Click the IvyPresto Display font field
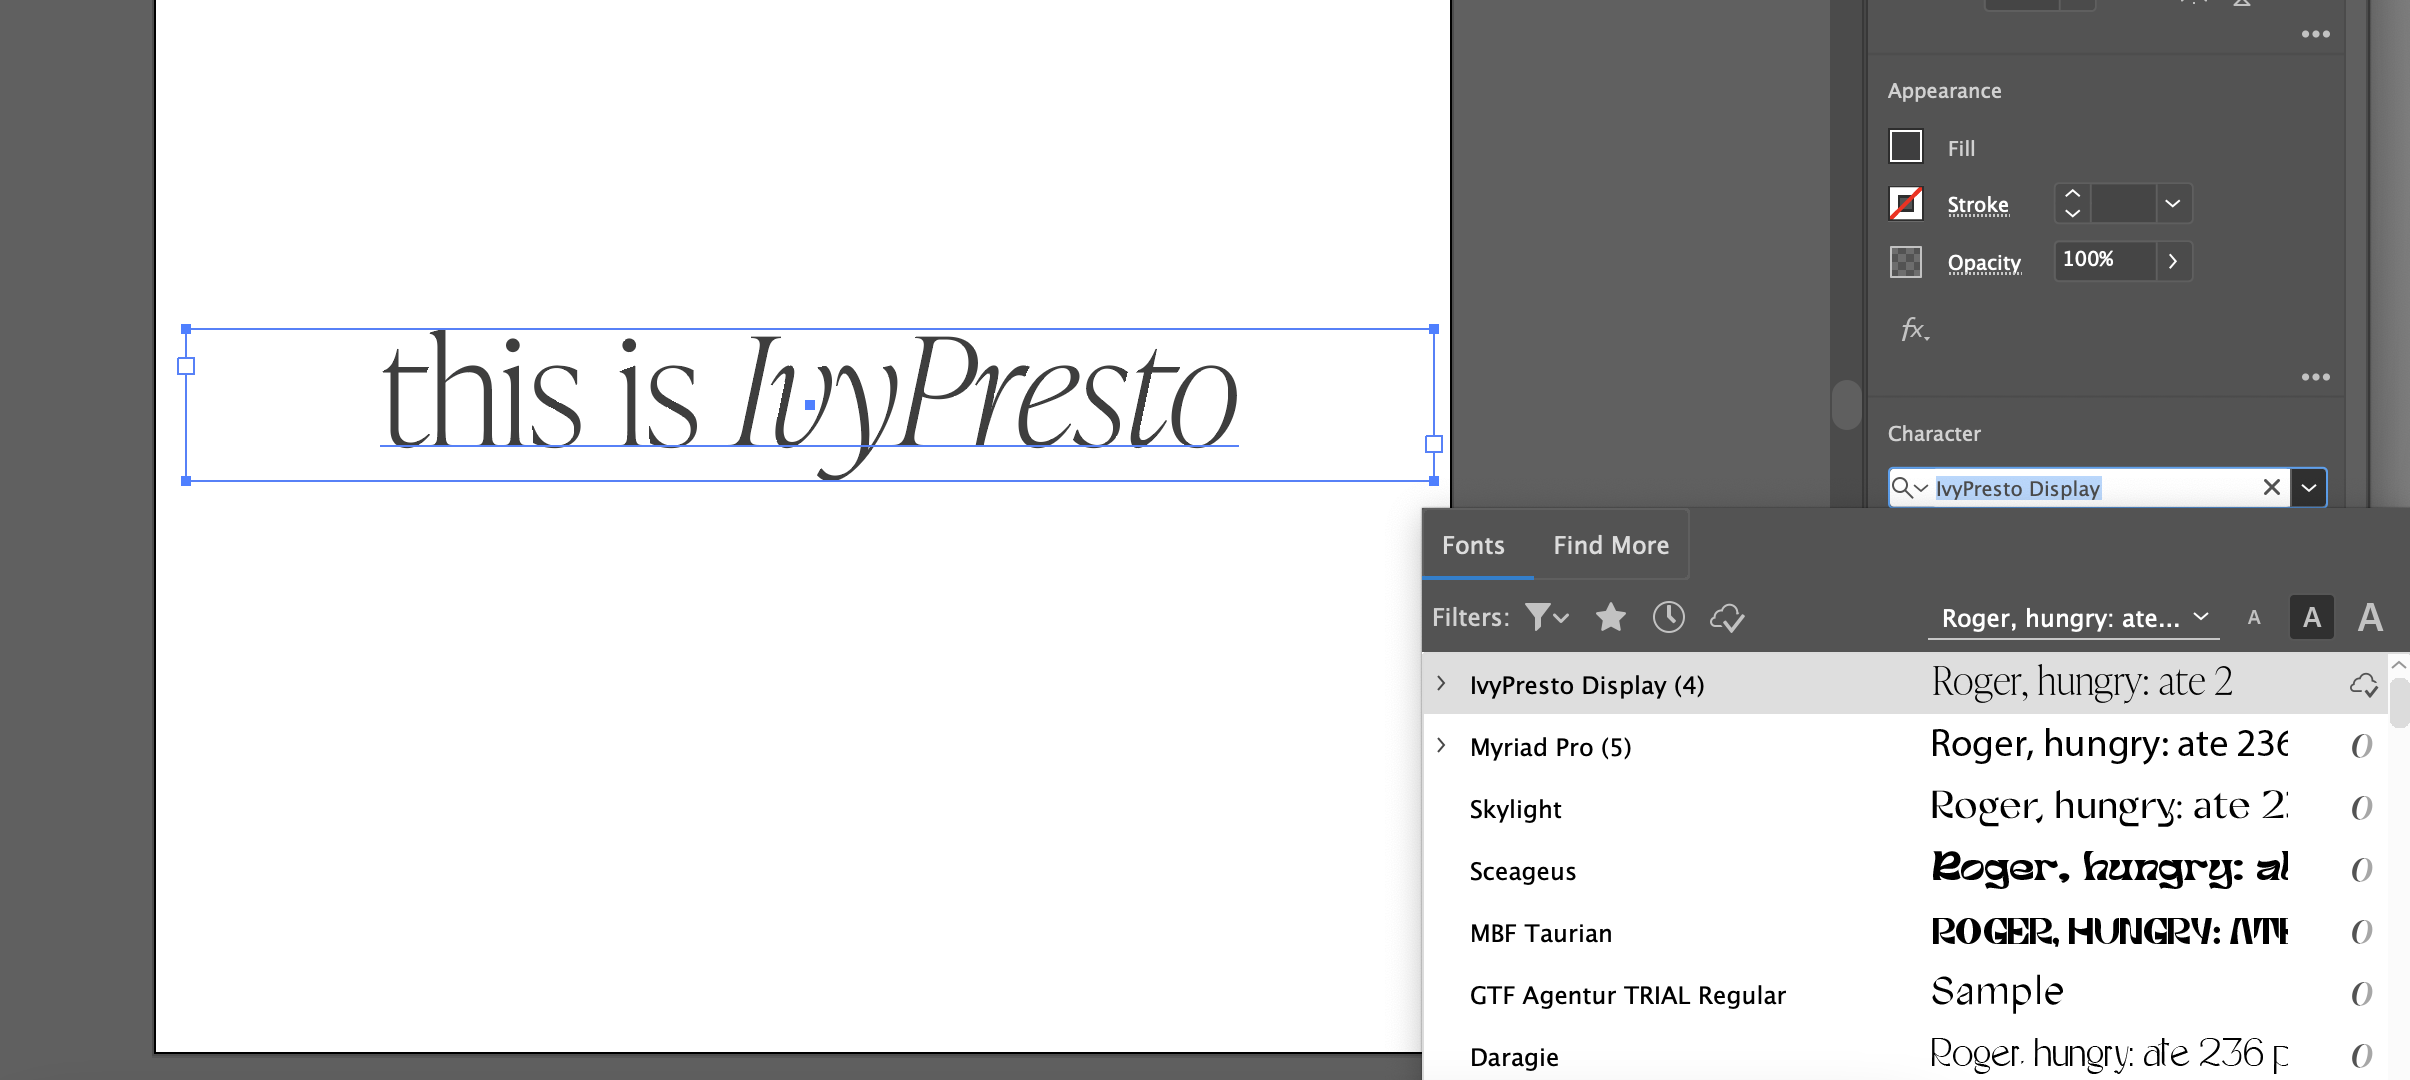This screenshot has width=2410, height=1080. (2090, 488)
